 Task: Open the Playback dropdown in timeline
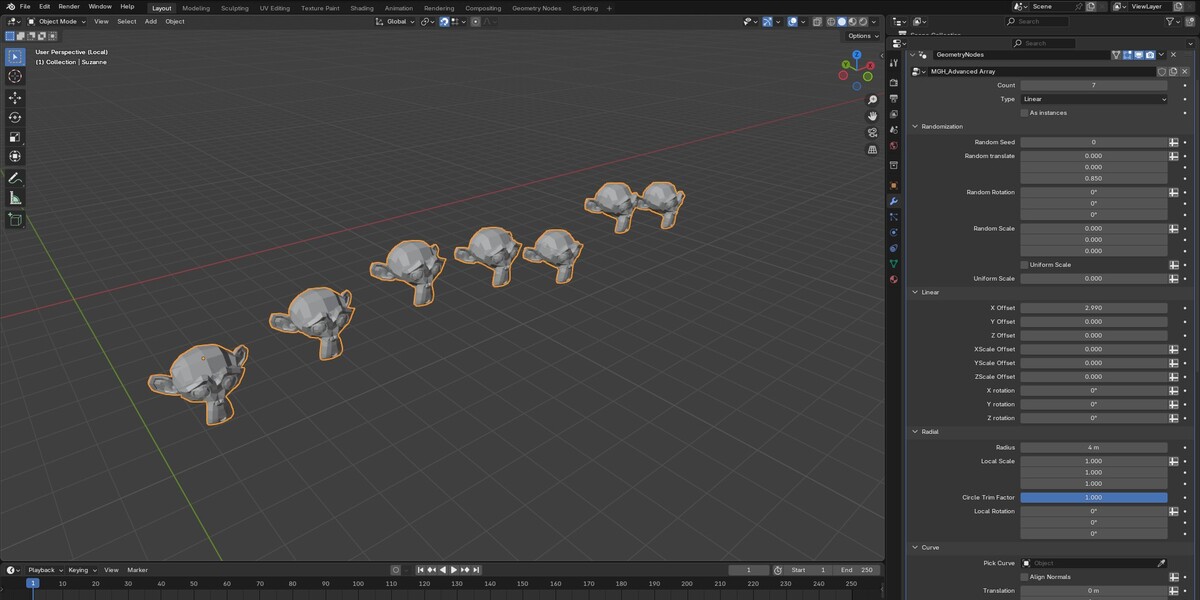click(x=45, y=570)
